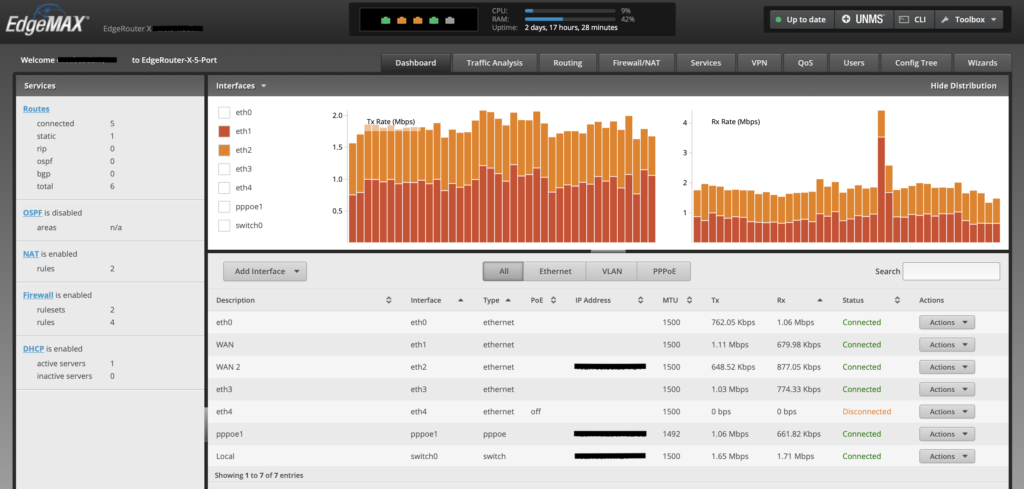Sort by the Description column arrows

(x=388, y=300)
